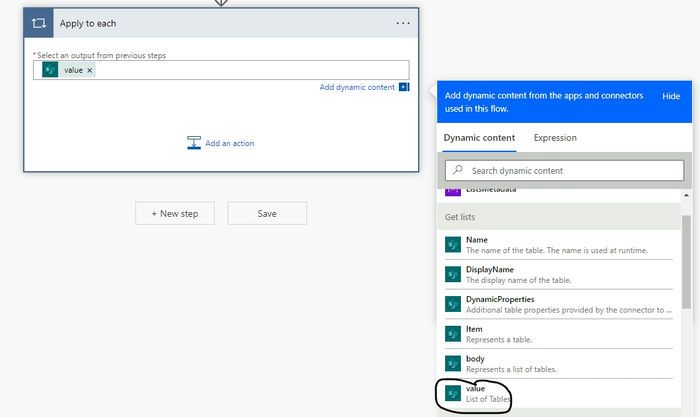Select the DynamicProperties item

[558, 304]
